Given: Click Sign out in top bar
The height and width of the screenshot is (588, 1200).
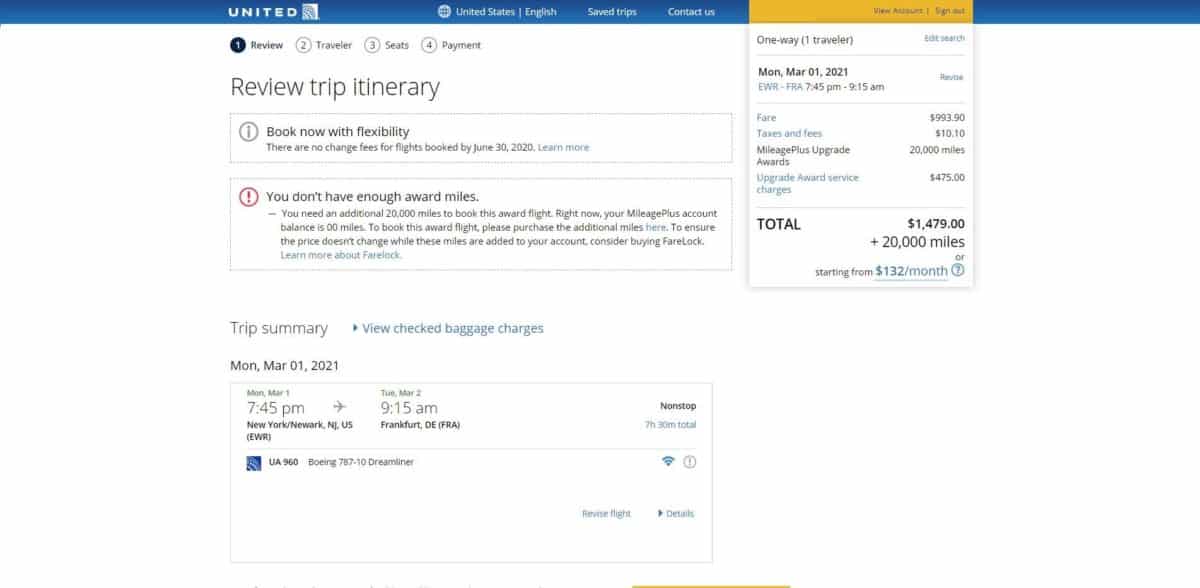Looking at the screenshot, I should (x=950, y=11).
